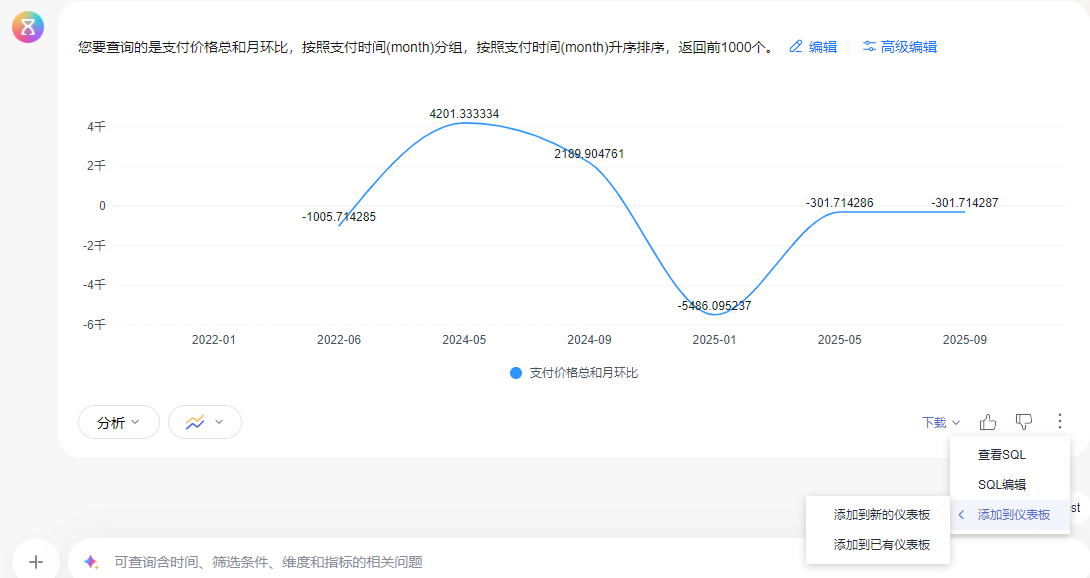Expand the 分析 dropdown
Screen dimensions: 1090x578
coord(119,422)
